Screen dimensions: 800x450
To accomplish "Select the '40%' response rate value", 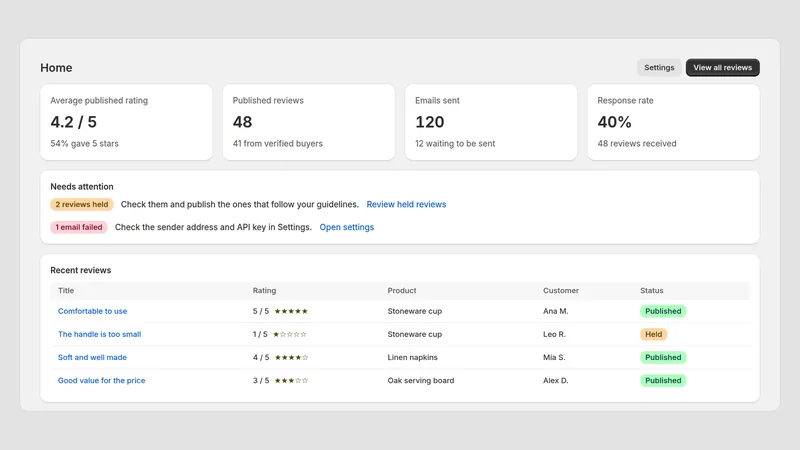I will click(x=614, y=122).
